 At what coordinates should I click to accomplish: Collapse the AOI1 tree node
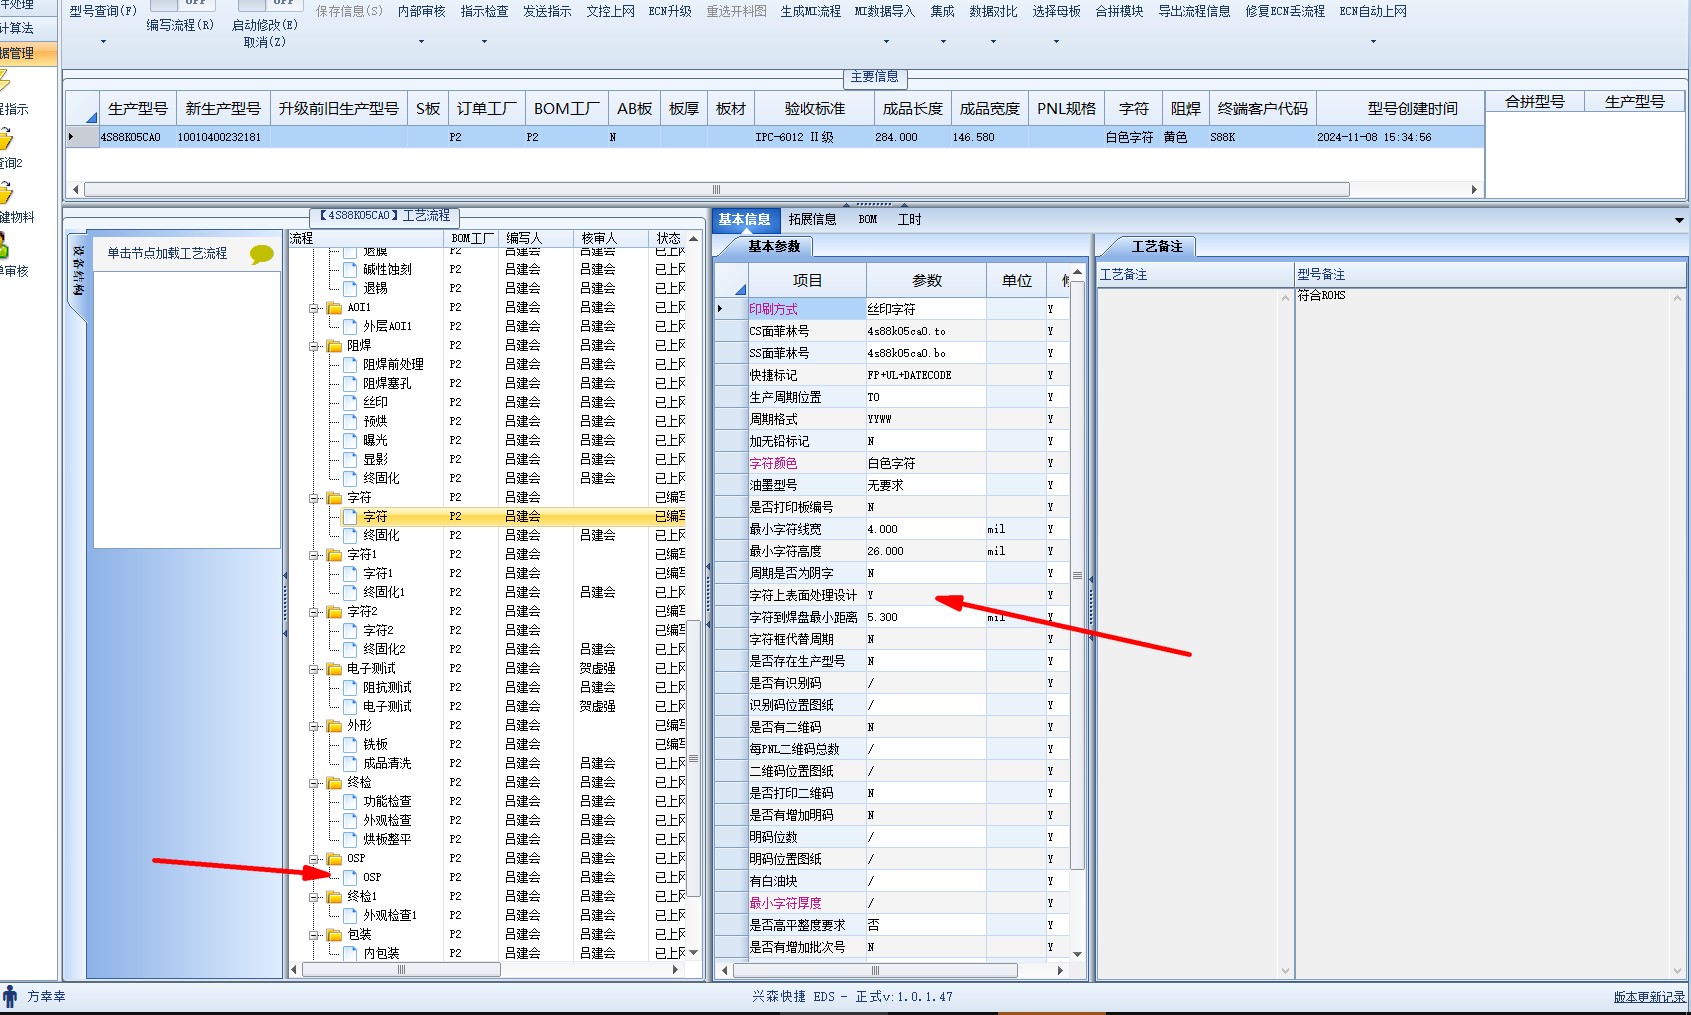pyautogui.click(x=314, y=308)
